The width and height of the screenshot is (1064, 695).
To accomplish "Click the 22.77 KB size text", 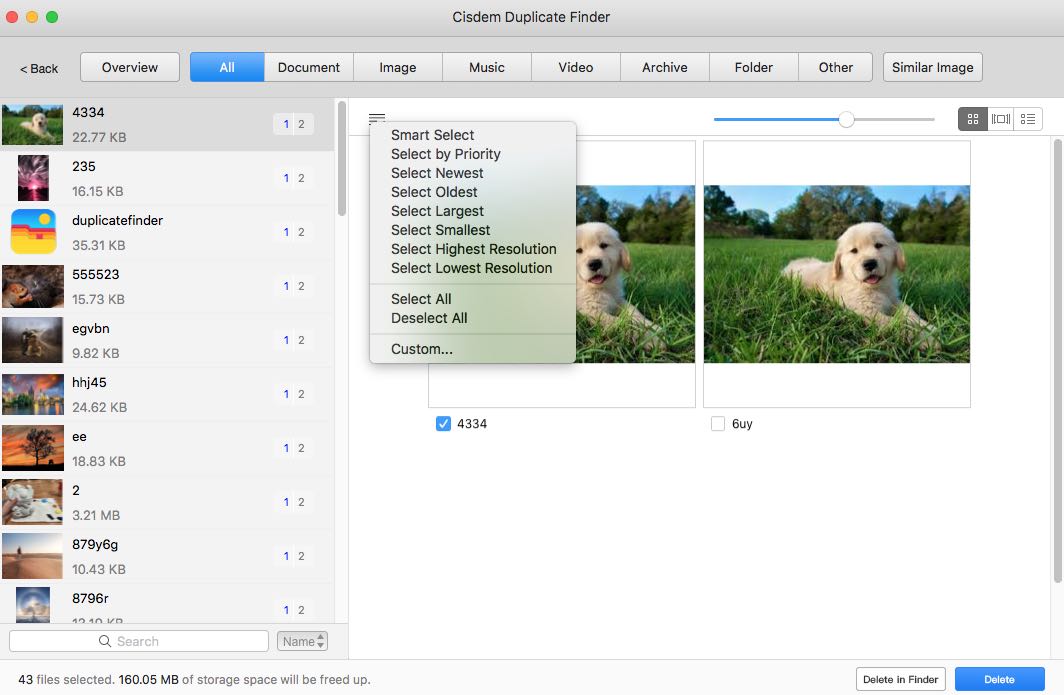I will pos(99,137).
